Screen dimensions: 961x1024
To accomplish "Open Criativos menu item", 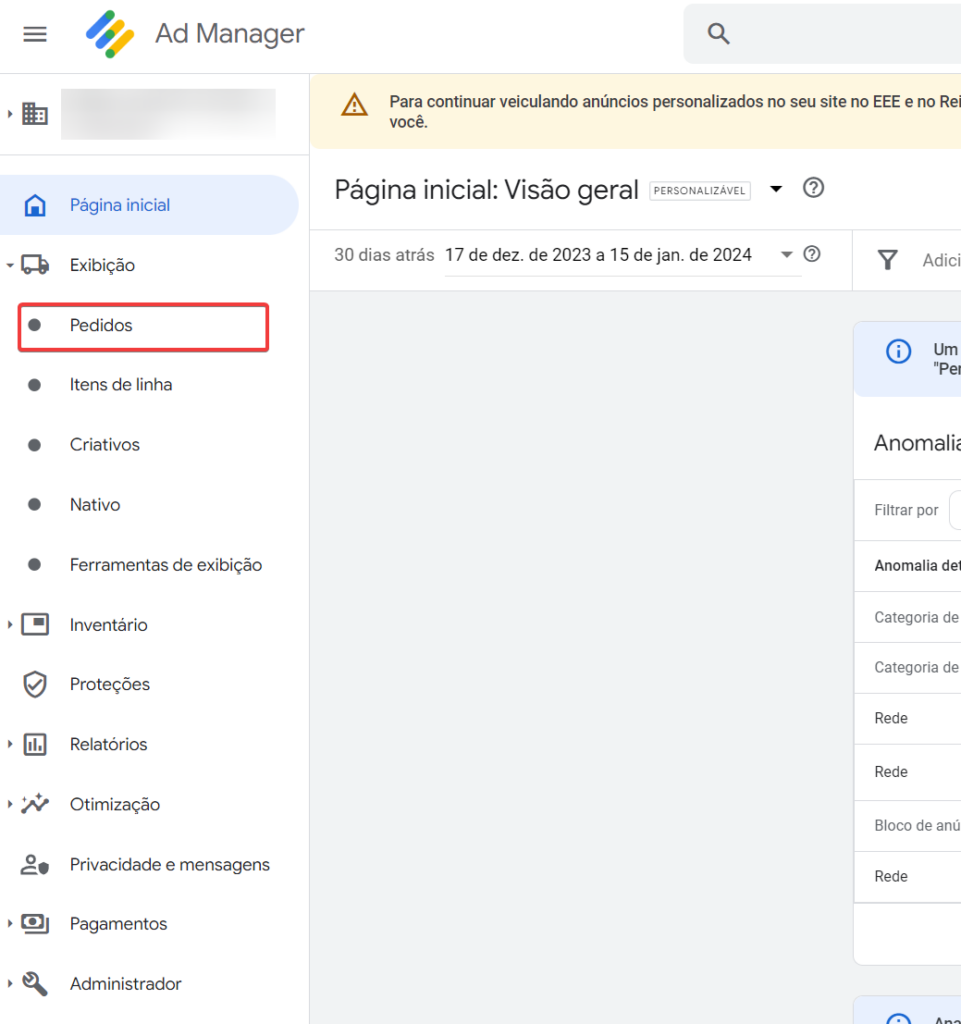I will (x=104, y=445).
